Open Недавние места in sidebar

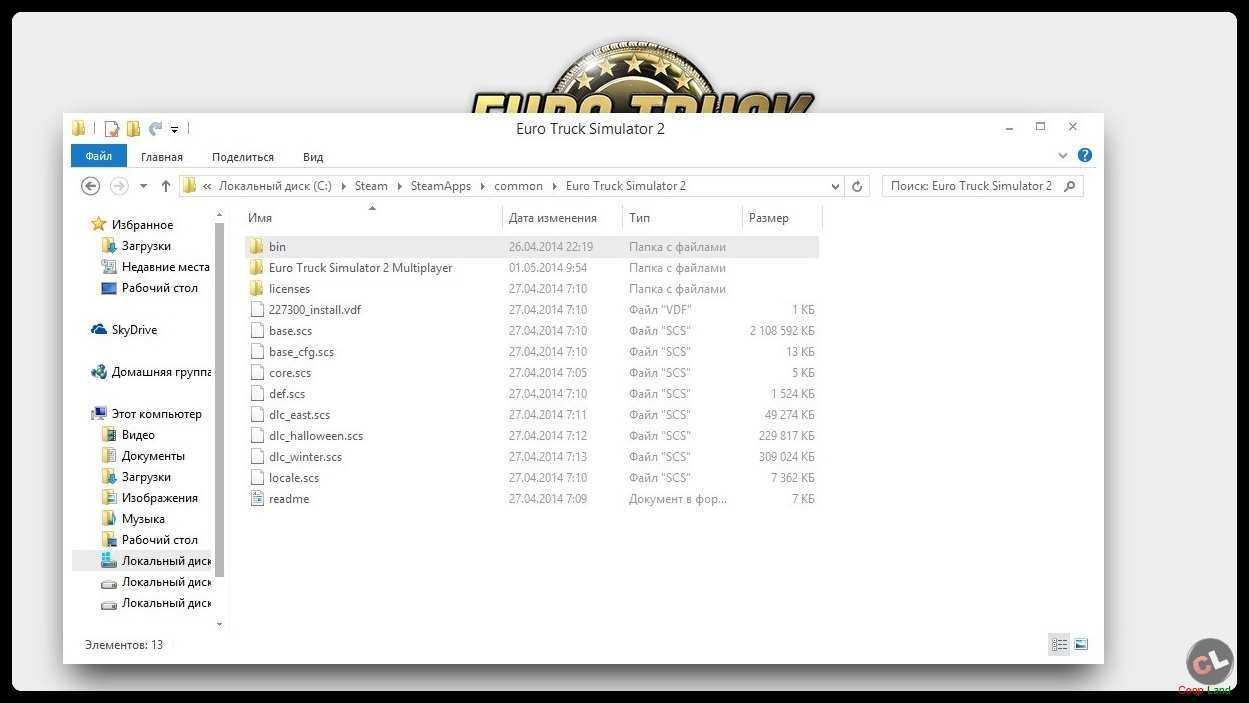pos(156,267)
